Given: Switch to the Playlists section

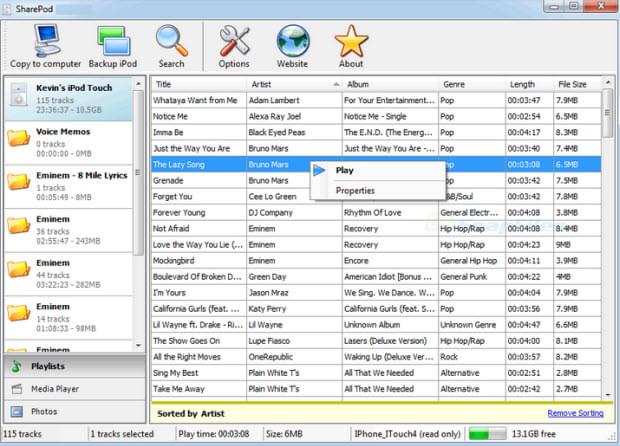Looking at the screenshot, I should coord(75,366).
